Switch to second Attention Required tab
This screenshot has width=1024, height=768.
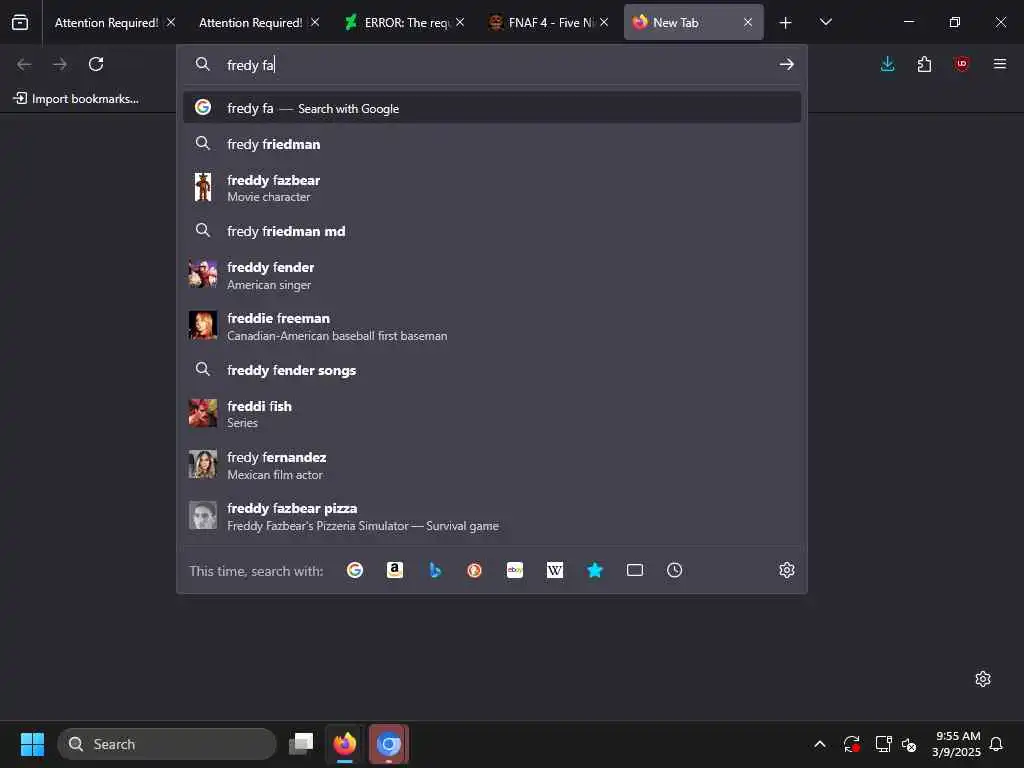tap(250, 23)
